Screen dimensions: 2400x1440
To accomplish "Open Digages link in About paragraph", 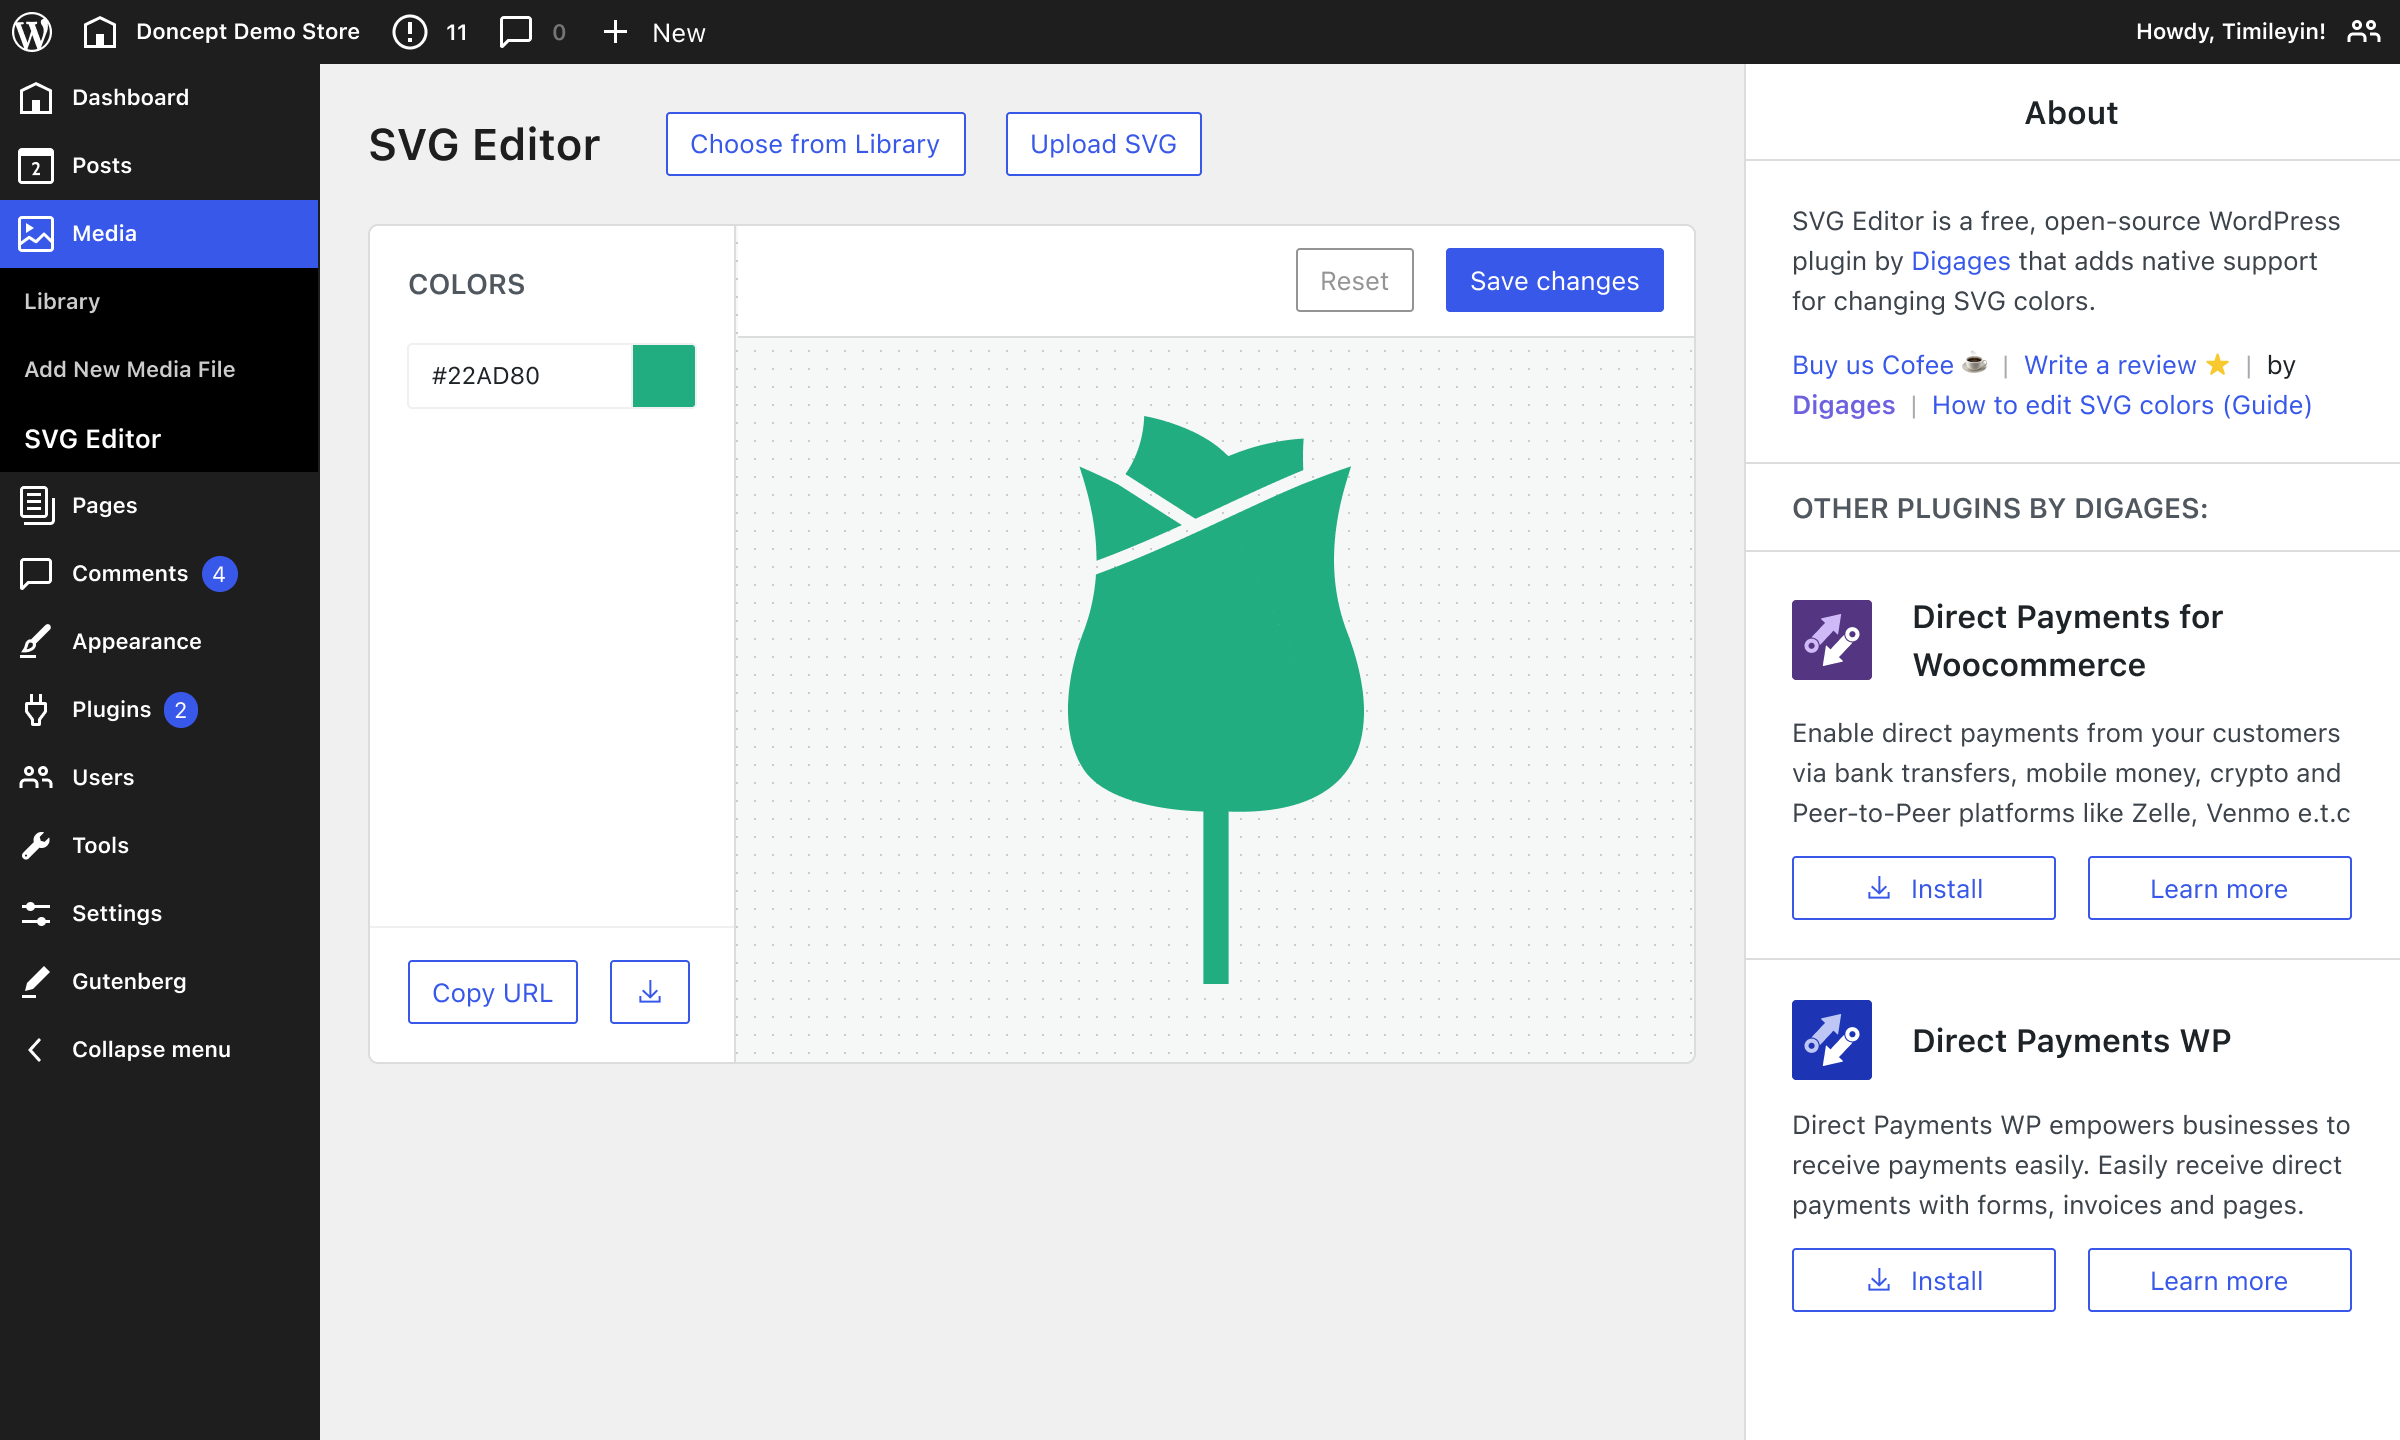I will click(1960, 261).
